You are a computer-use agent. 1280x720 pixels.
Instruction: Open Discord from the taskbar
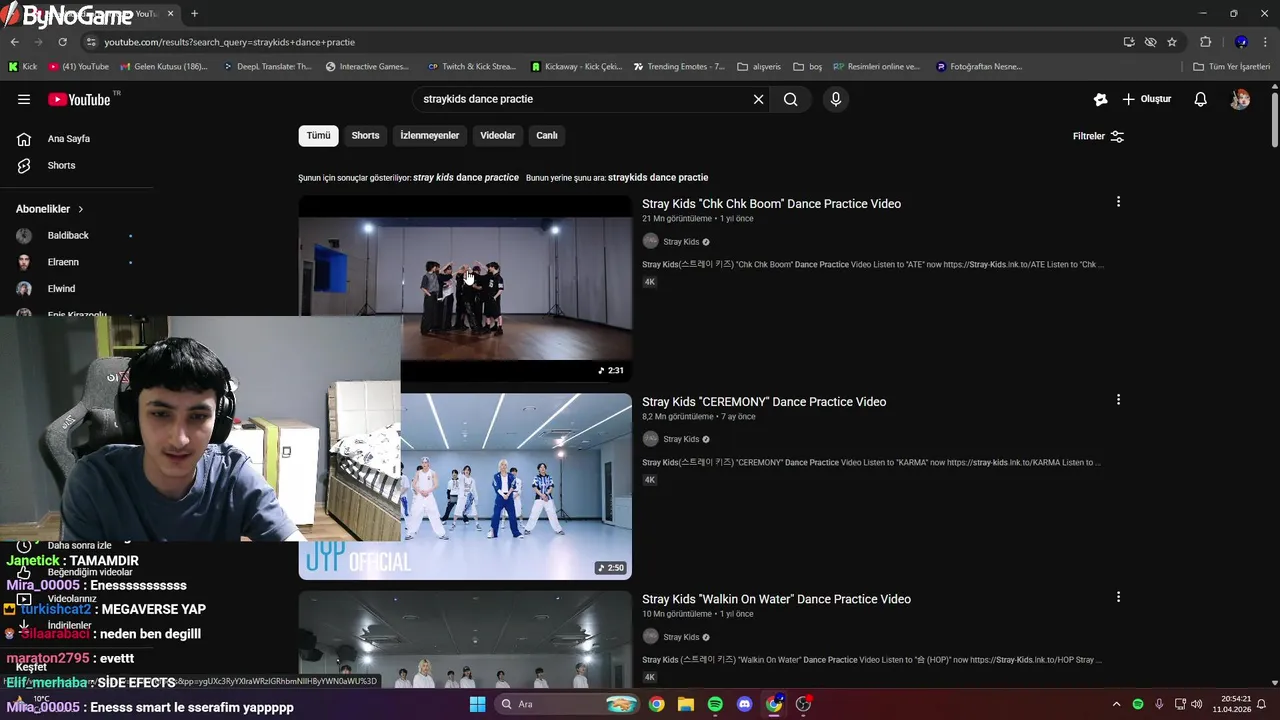point(744,704)
